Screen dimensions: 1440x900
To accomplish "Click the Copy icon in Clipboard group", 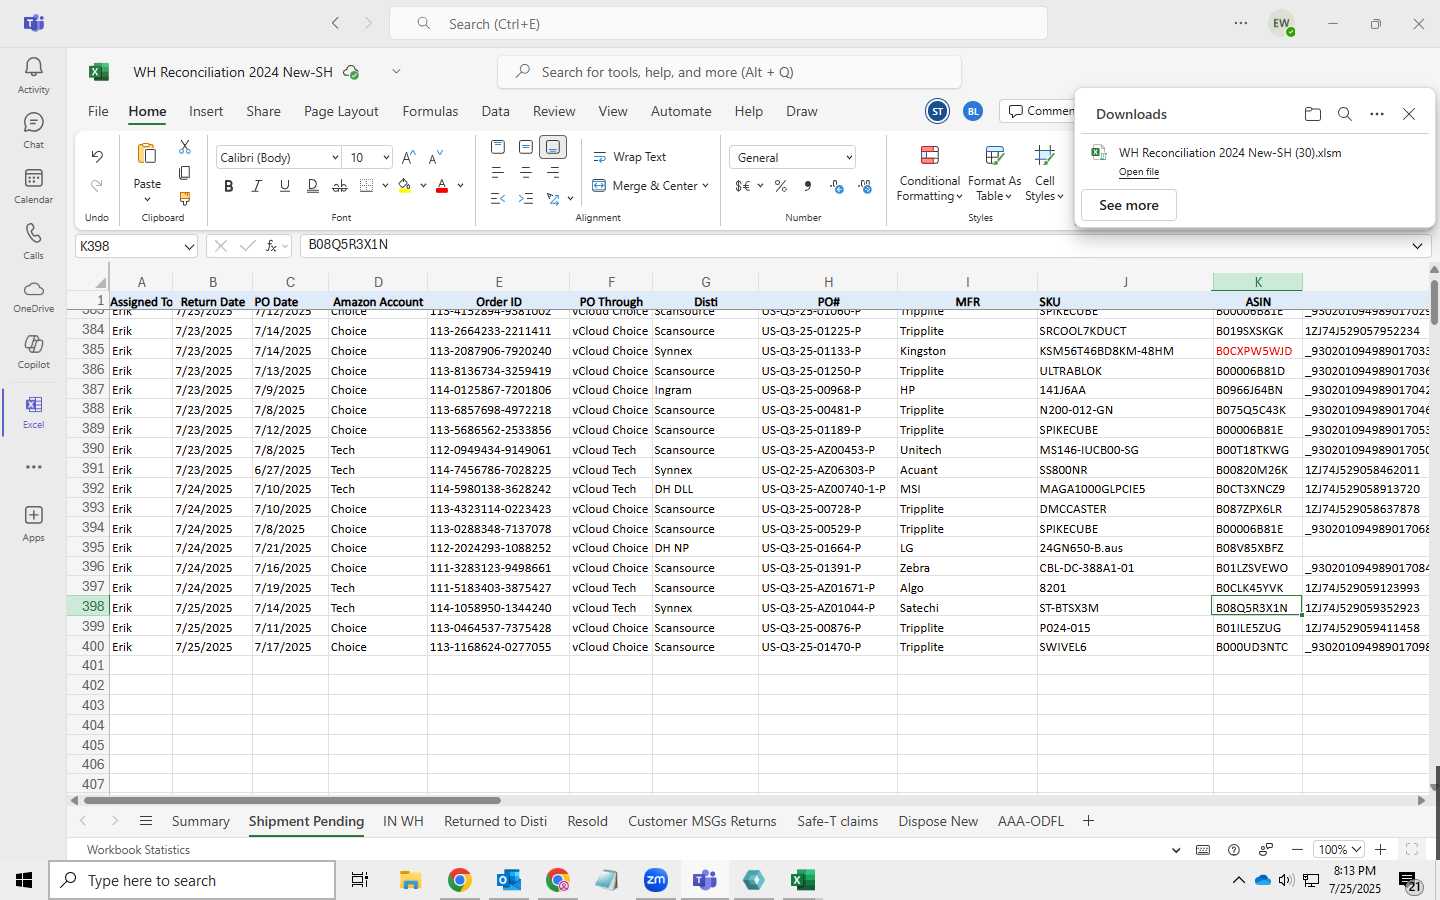I will pyautogui.click(x=185, y=173).
